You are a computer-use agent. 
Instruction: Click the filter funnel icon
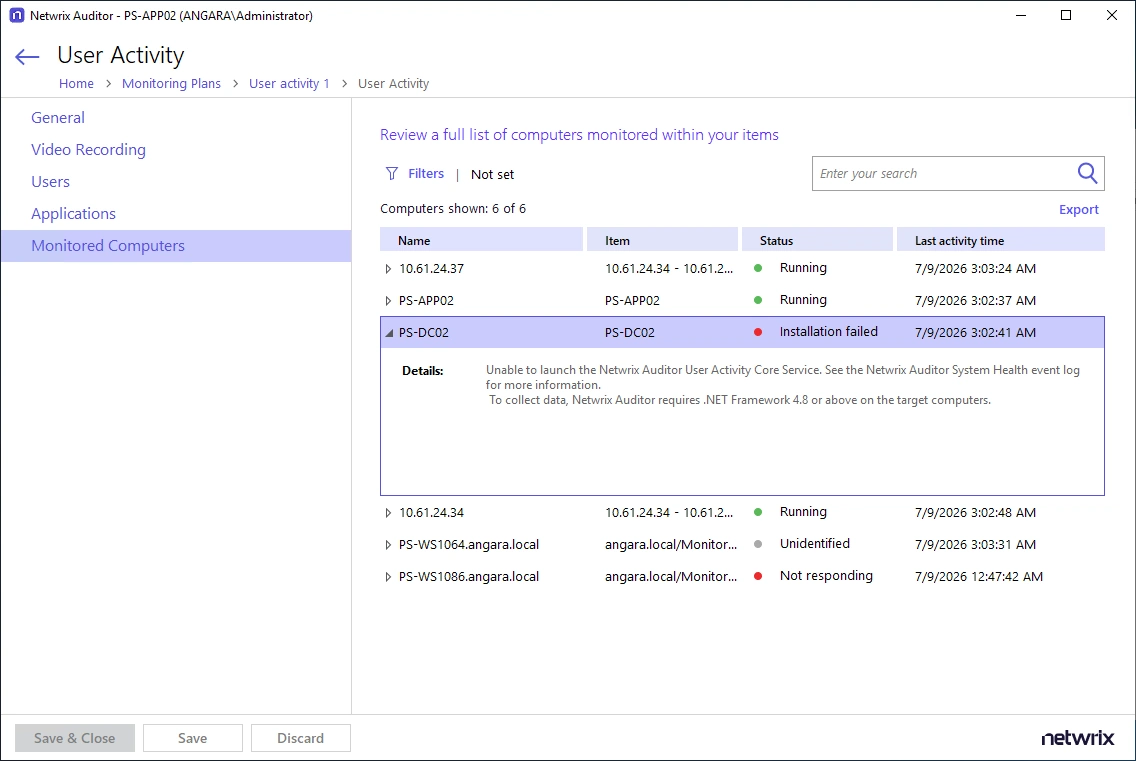392,173
